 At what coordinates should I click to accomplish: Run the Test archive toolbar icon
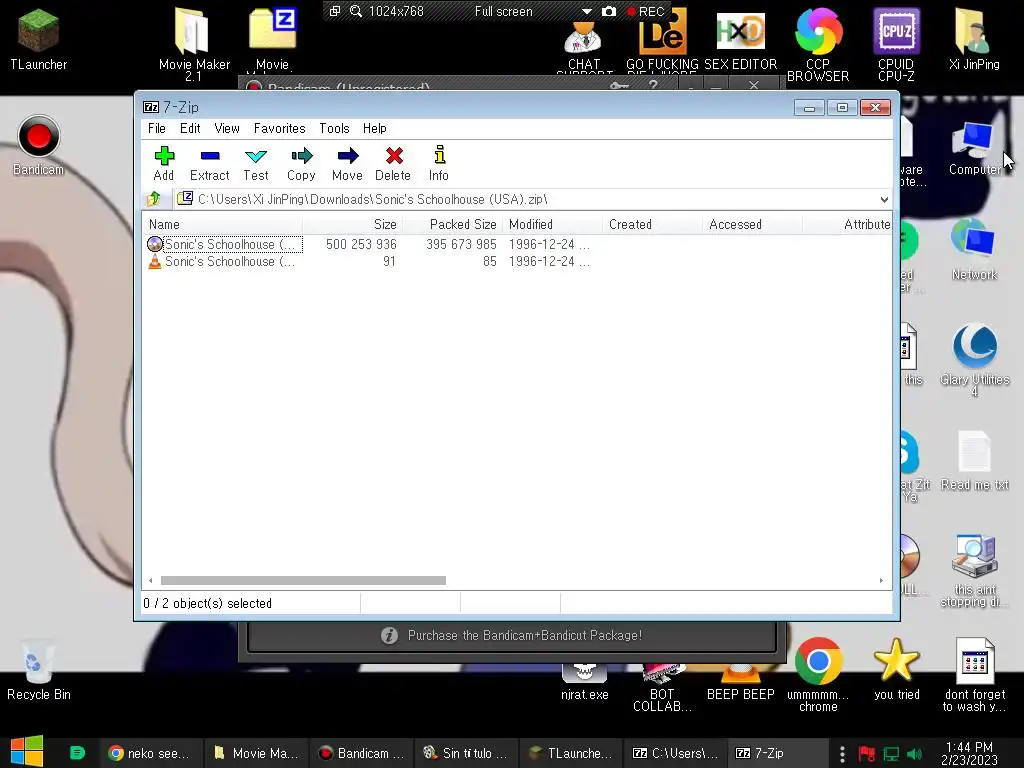tap(255, 163)
